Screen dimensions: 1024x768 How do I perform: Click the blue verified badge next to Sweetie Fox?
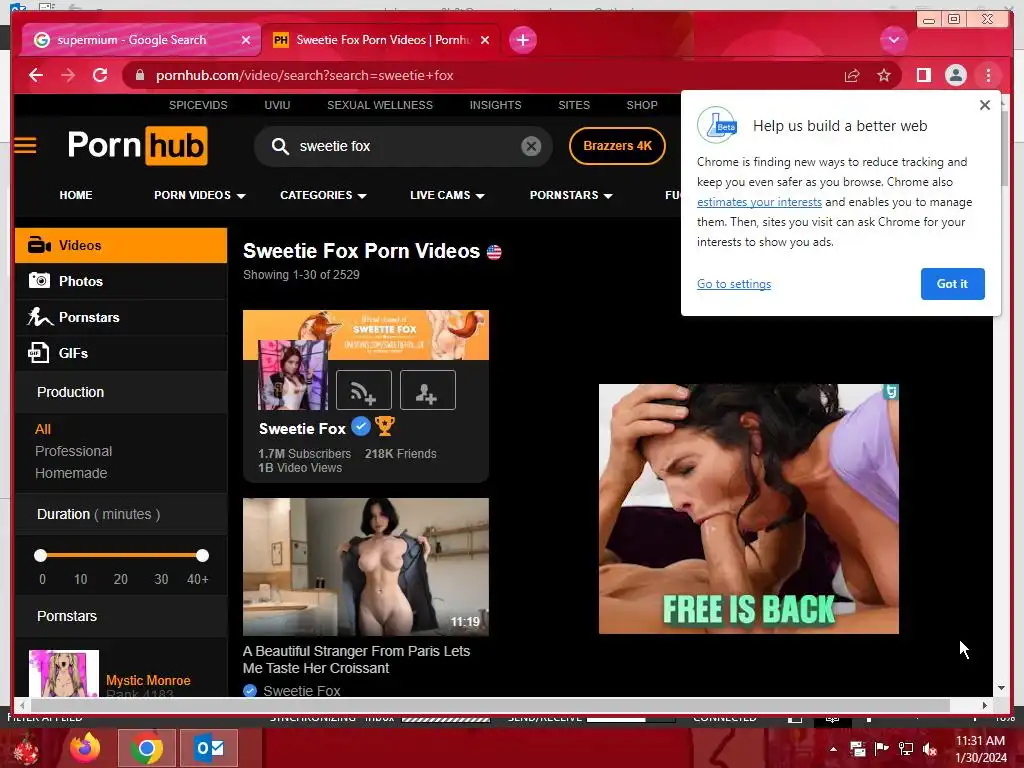361,426
